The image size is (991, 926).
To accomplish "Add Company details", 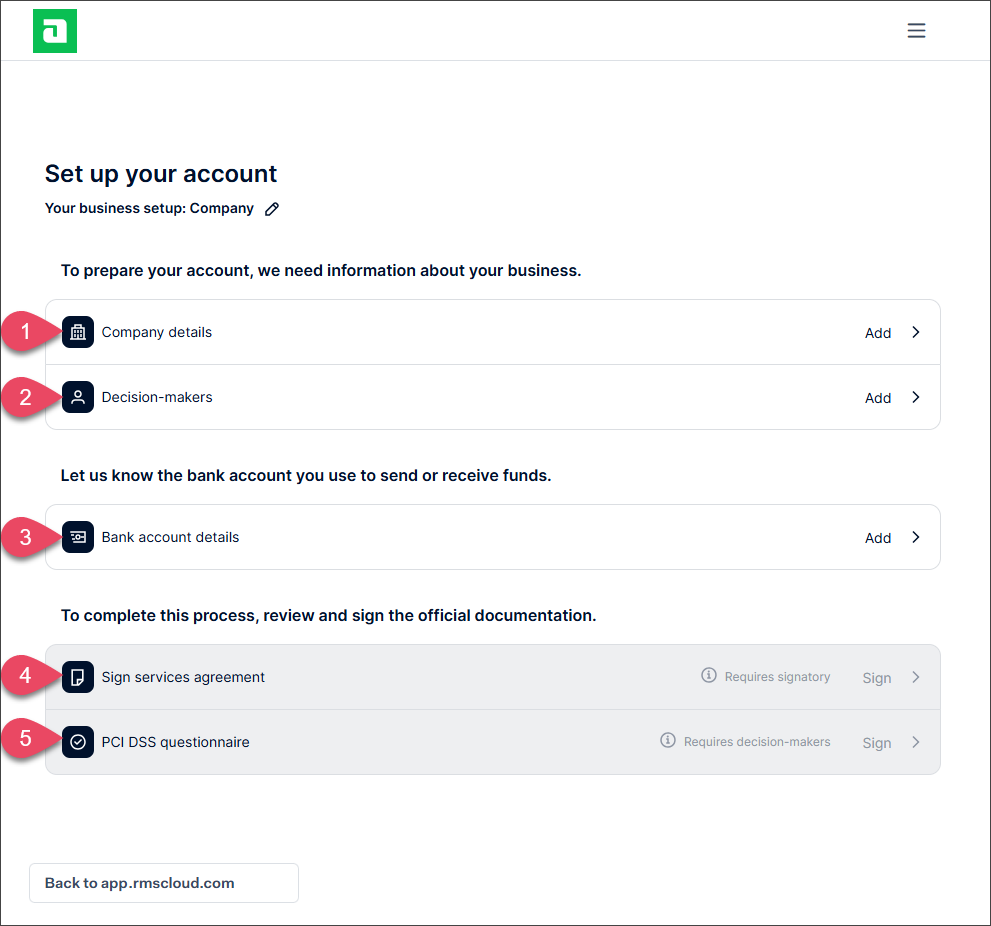I will click(x=878, y=333).
